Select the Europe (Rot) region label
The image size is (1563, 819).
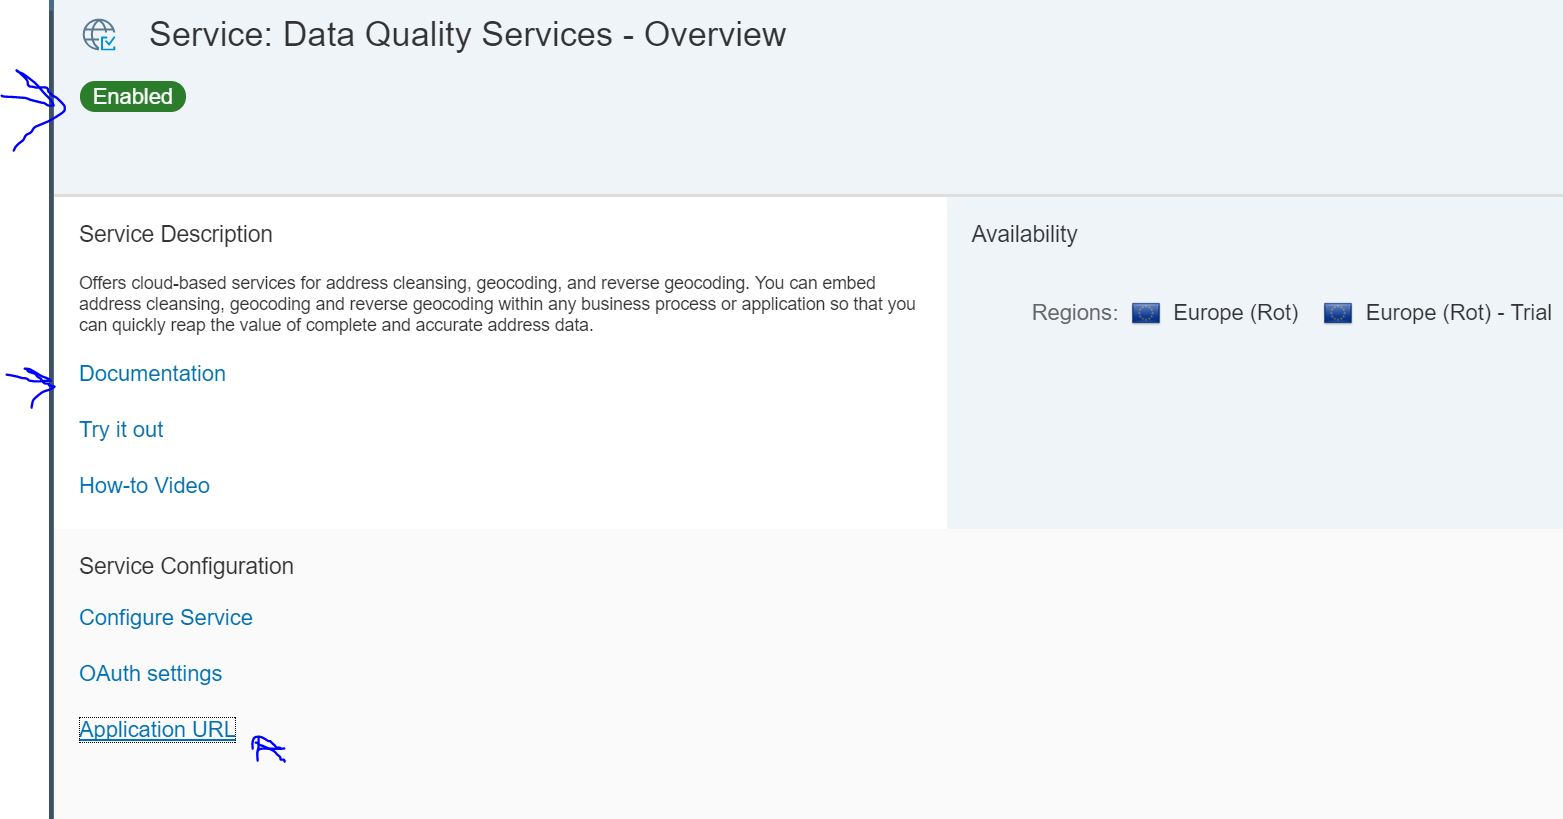[1235, 313]
